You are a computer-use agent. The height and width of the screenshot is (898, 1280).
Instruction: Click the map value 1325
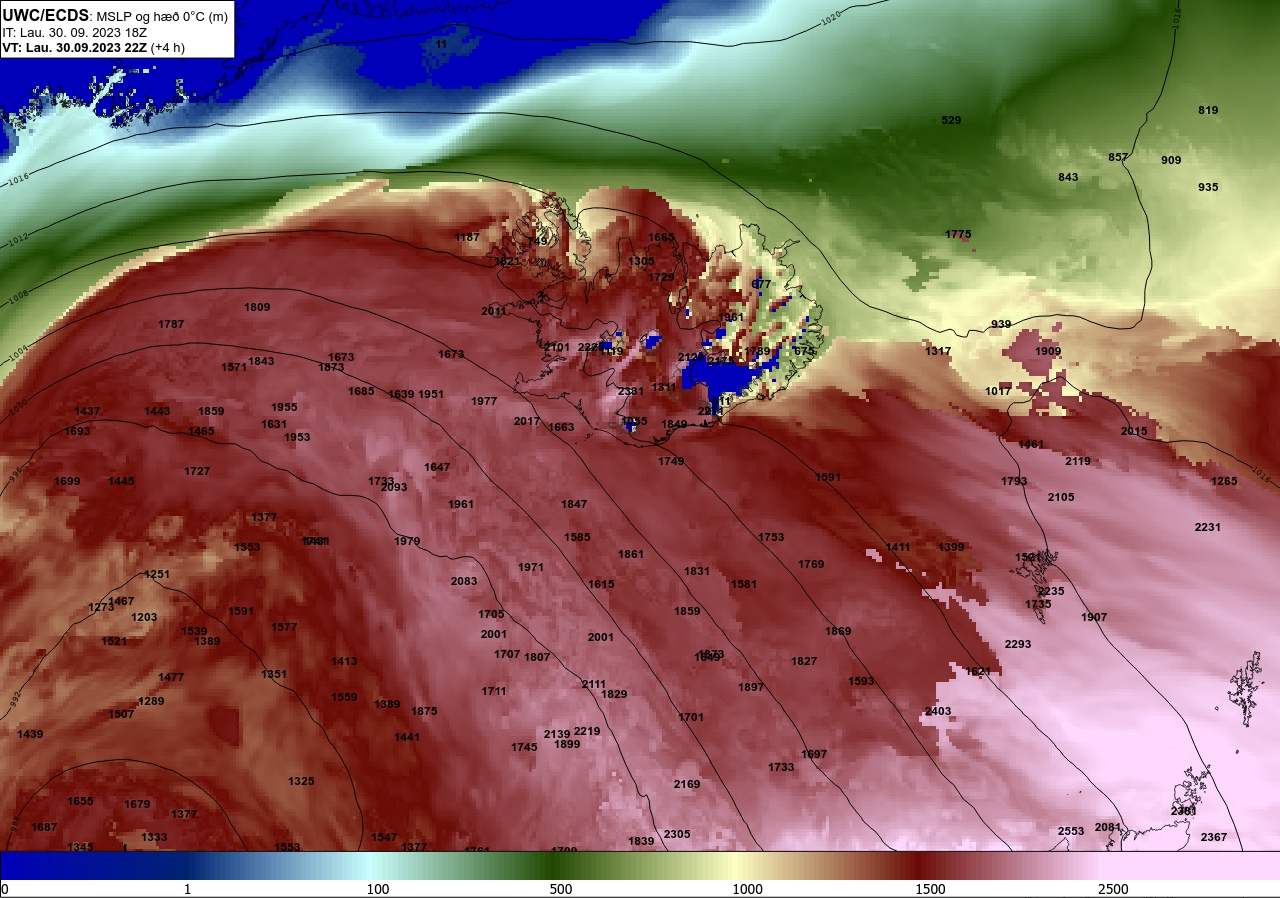point(301,781)
